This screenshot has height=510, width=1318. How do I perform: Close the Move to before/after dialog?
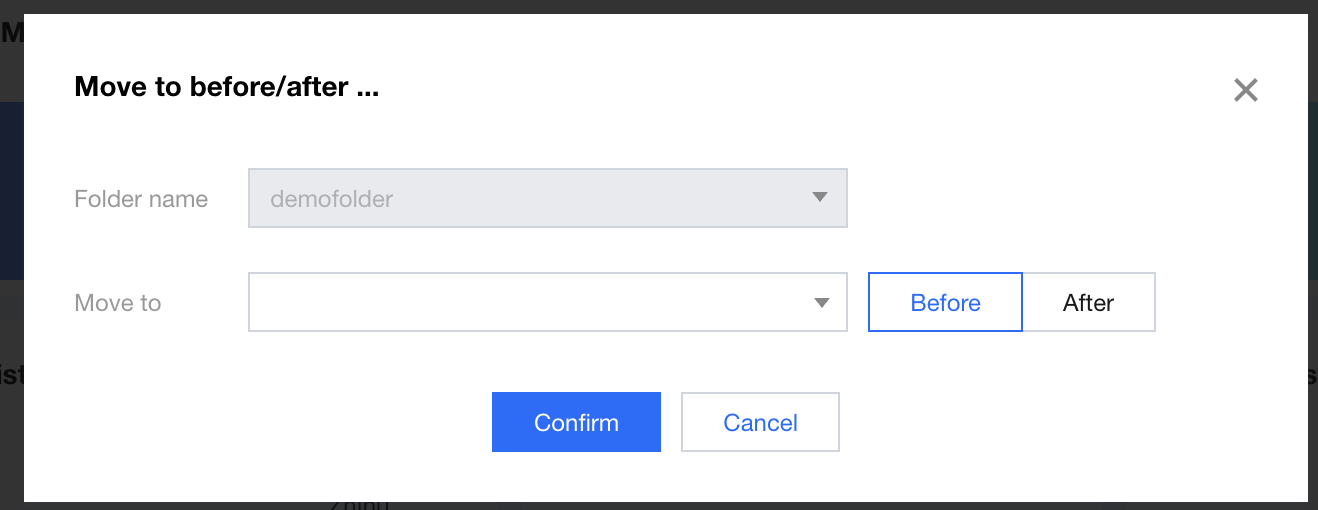(x=1245, y=90)
